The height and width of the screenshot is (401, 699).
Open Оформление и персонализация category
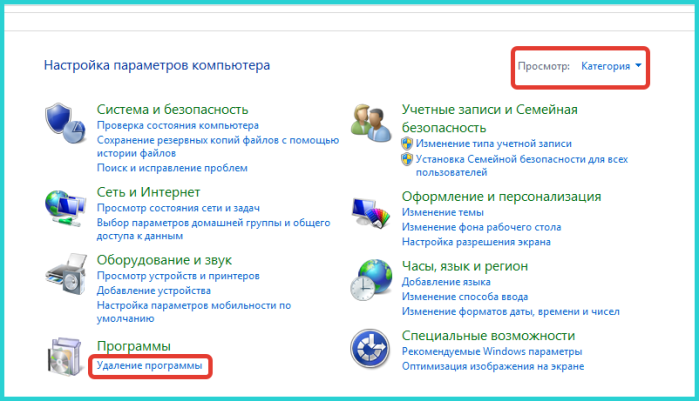(x=502, y=196)
